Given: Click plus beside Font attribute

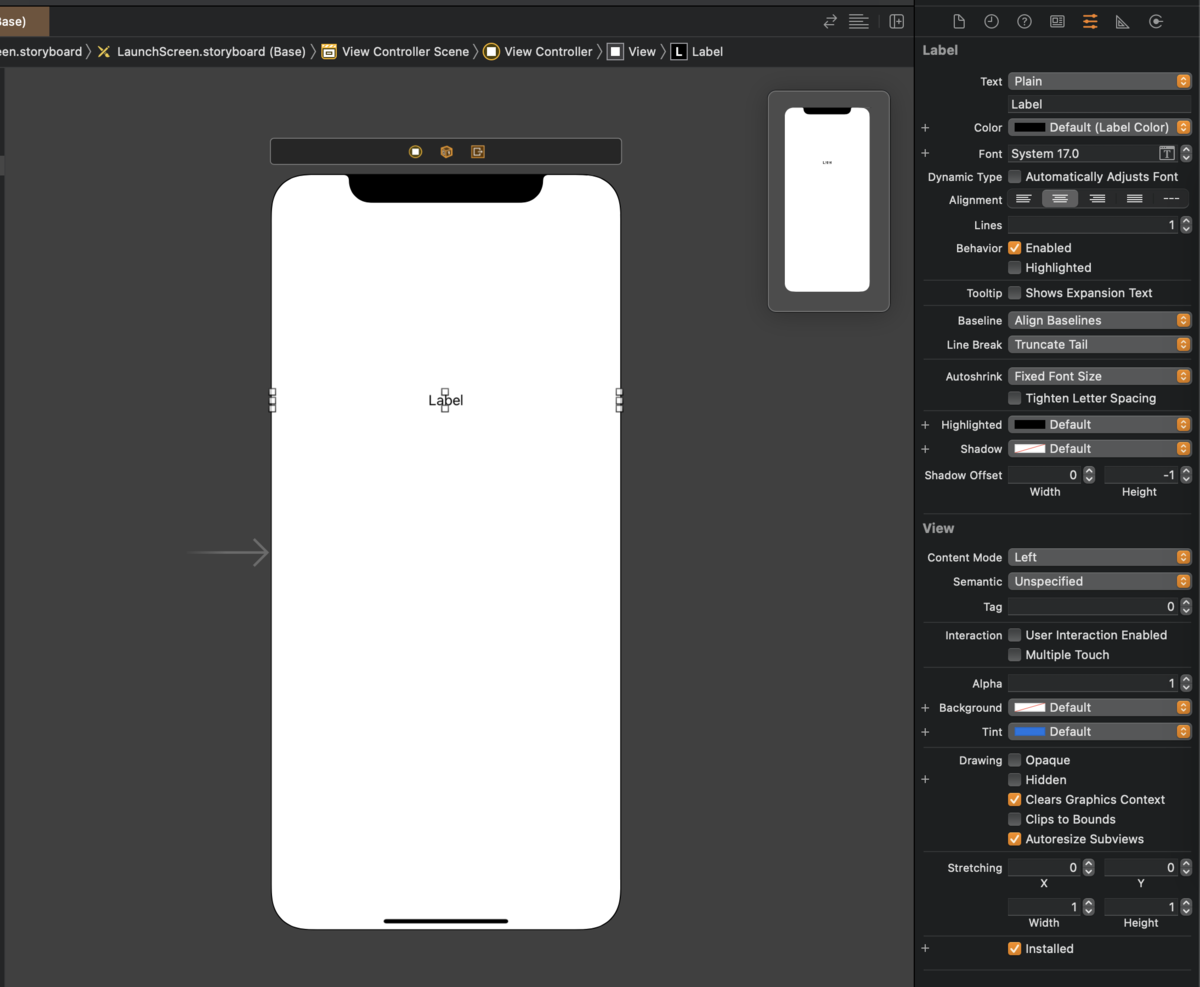Looking at the screenshot, I should tap(925, 154).
